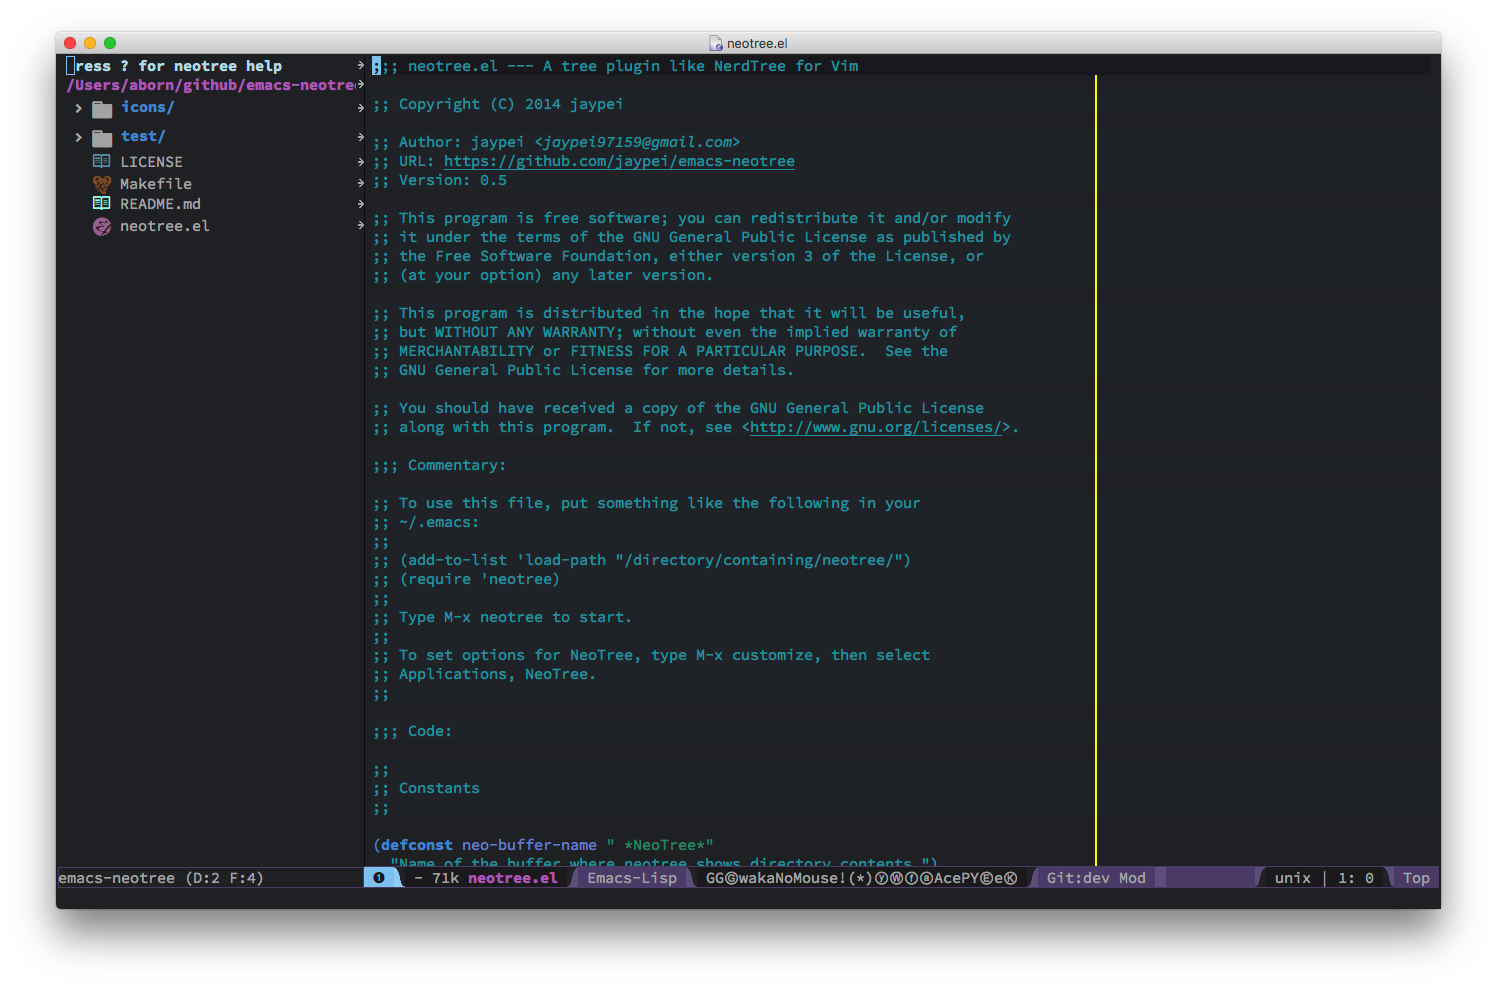This screenshot has width=1497, height=989.
Task: Click the README.md book icon
Action: coord(101,203)
